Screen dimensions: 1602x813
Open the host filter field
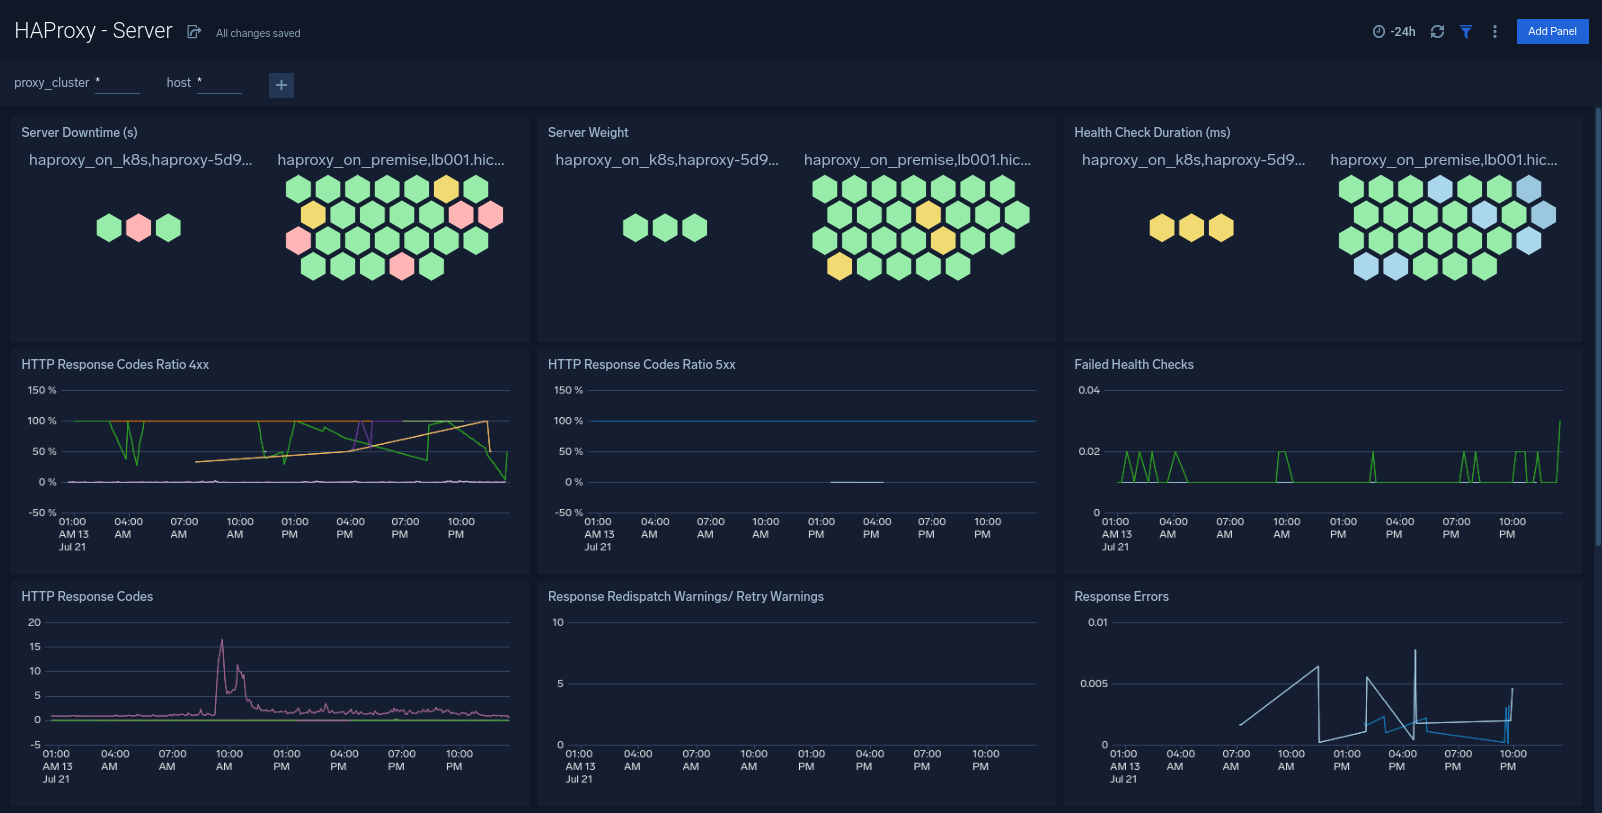click(219, 83)
